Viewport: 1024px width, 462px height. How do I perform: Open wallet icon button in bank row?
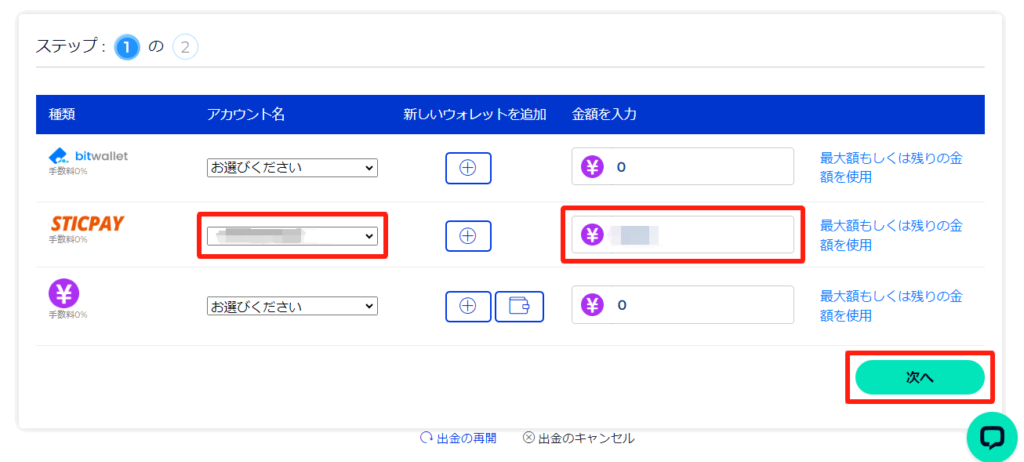point(519,306)
